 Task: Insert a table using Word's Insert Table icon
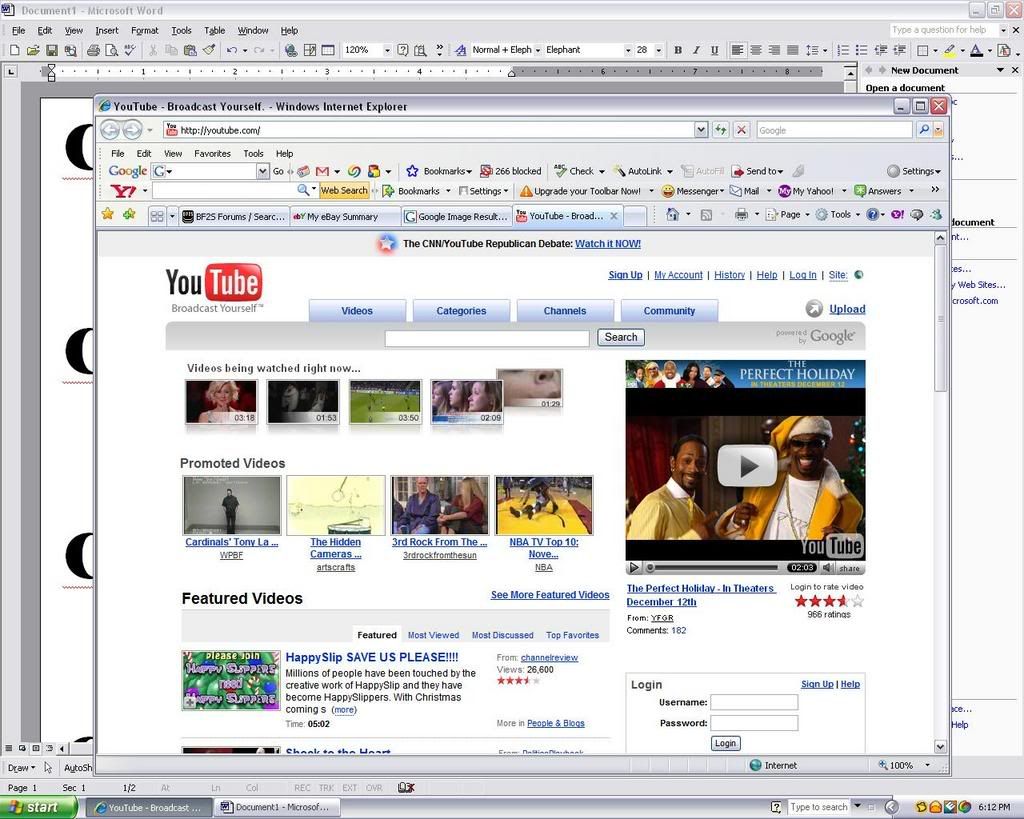328,50
